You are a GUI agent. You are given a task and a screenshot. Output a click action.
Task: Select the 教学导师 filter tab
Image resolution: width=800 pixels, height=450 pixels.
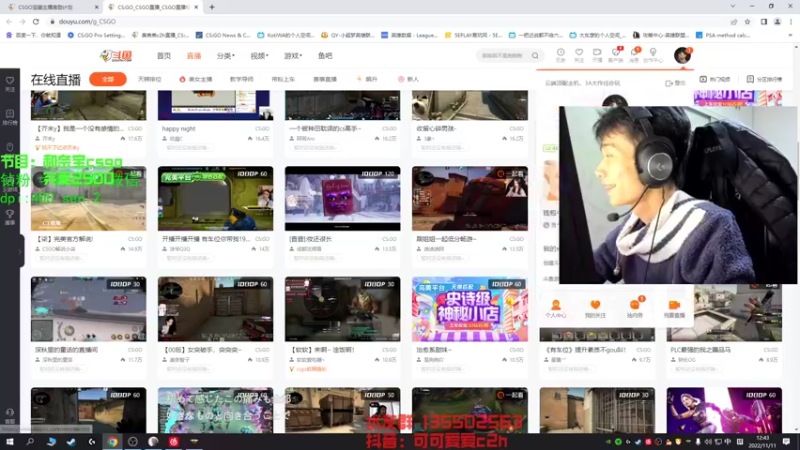241,79
